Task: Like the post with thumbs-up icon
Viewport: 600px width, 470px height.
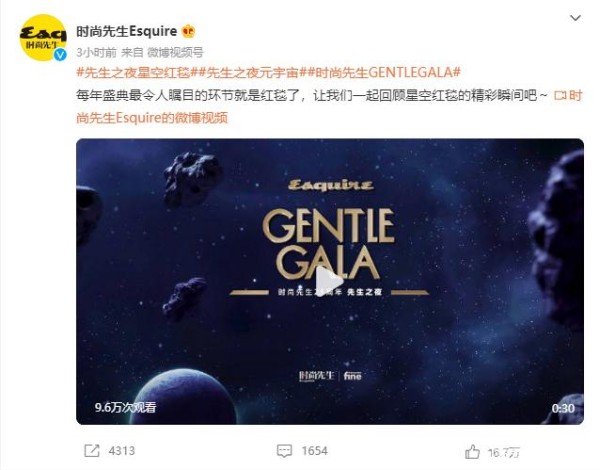Action: pos(472,452)
